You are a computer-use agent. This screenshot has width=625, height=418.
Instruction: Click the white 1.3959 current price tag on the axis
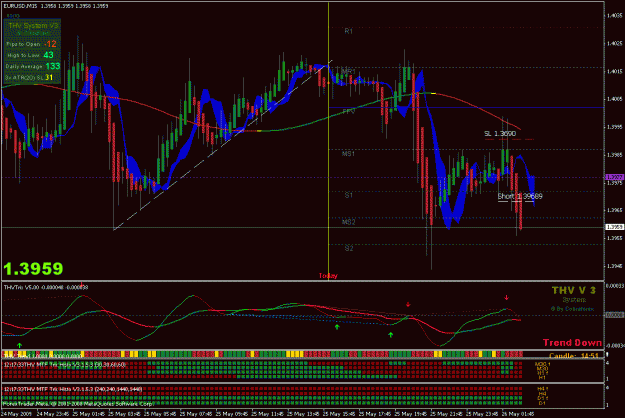[x=614, y=227]
